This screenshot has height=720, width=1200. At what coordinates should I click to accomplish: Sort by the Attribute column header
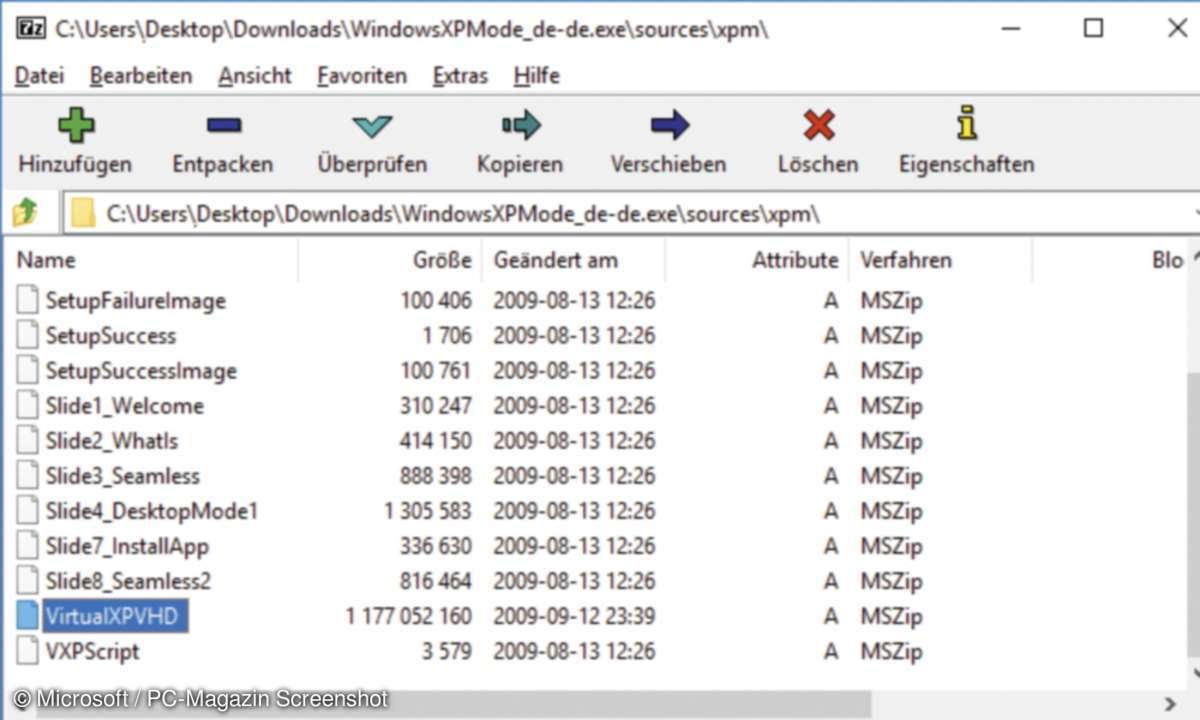(x=757, y=260)
